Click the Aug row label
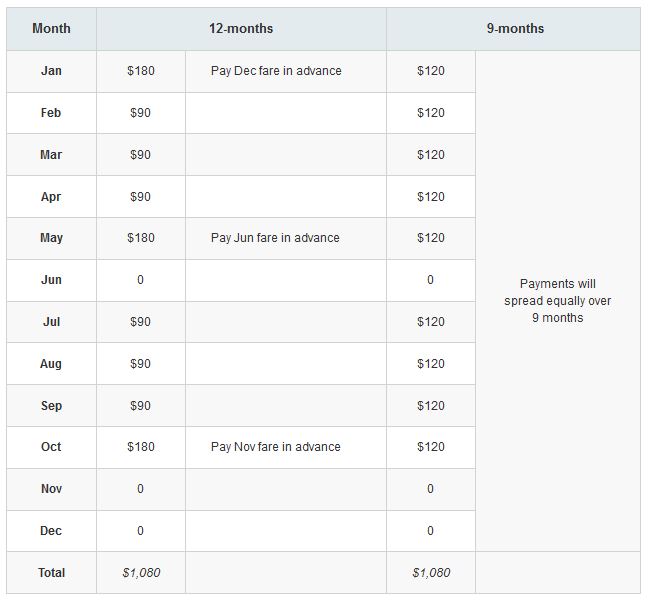This screenshot has width=648, height=602. click(x=51, y=364)
